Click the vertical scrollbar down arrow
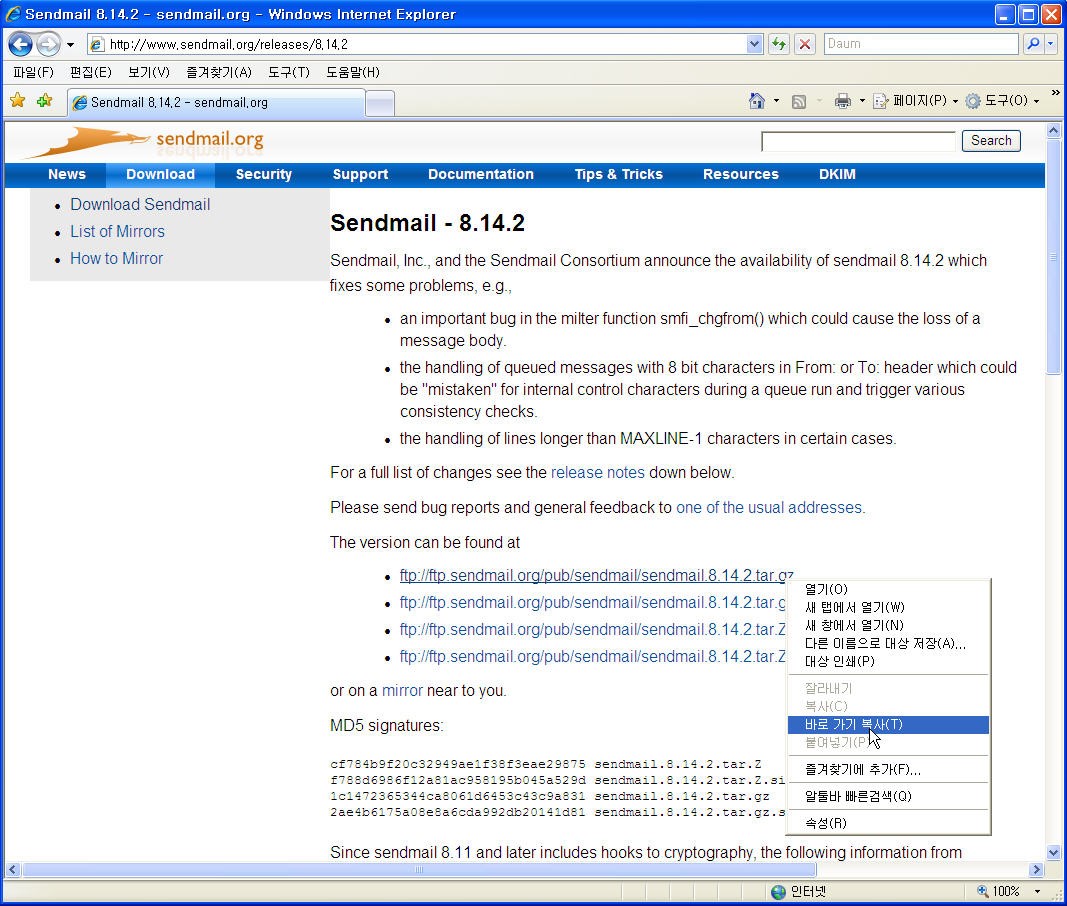Screen dimensions: 1067x906 click(x=1053, y=852)
